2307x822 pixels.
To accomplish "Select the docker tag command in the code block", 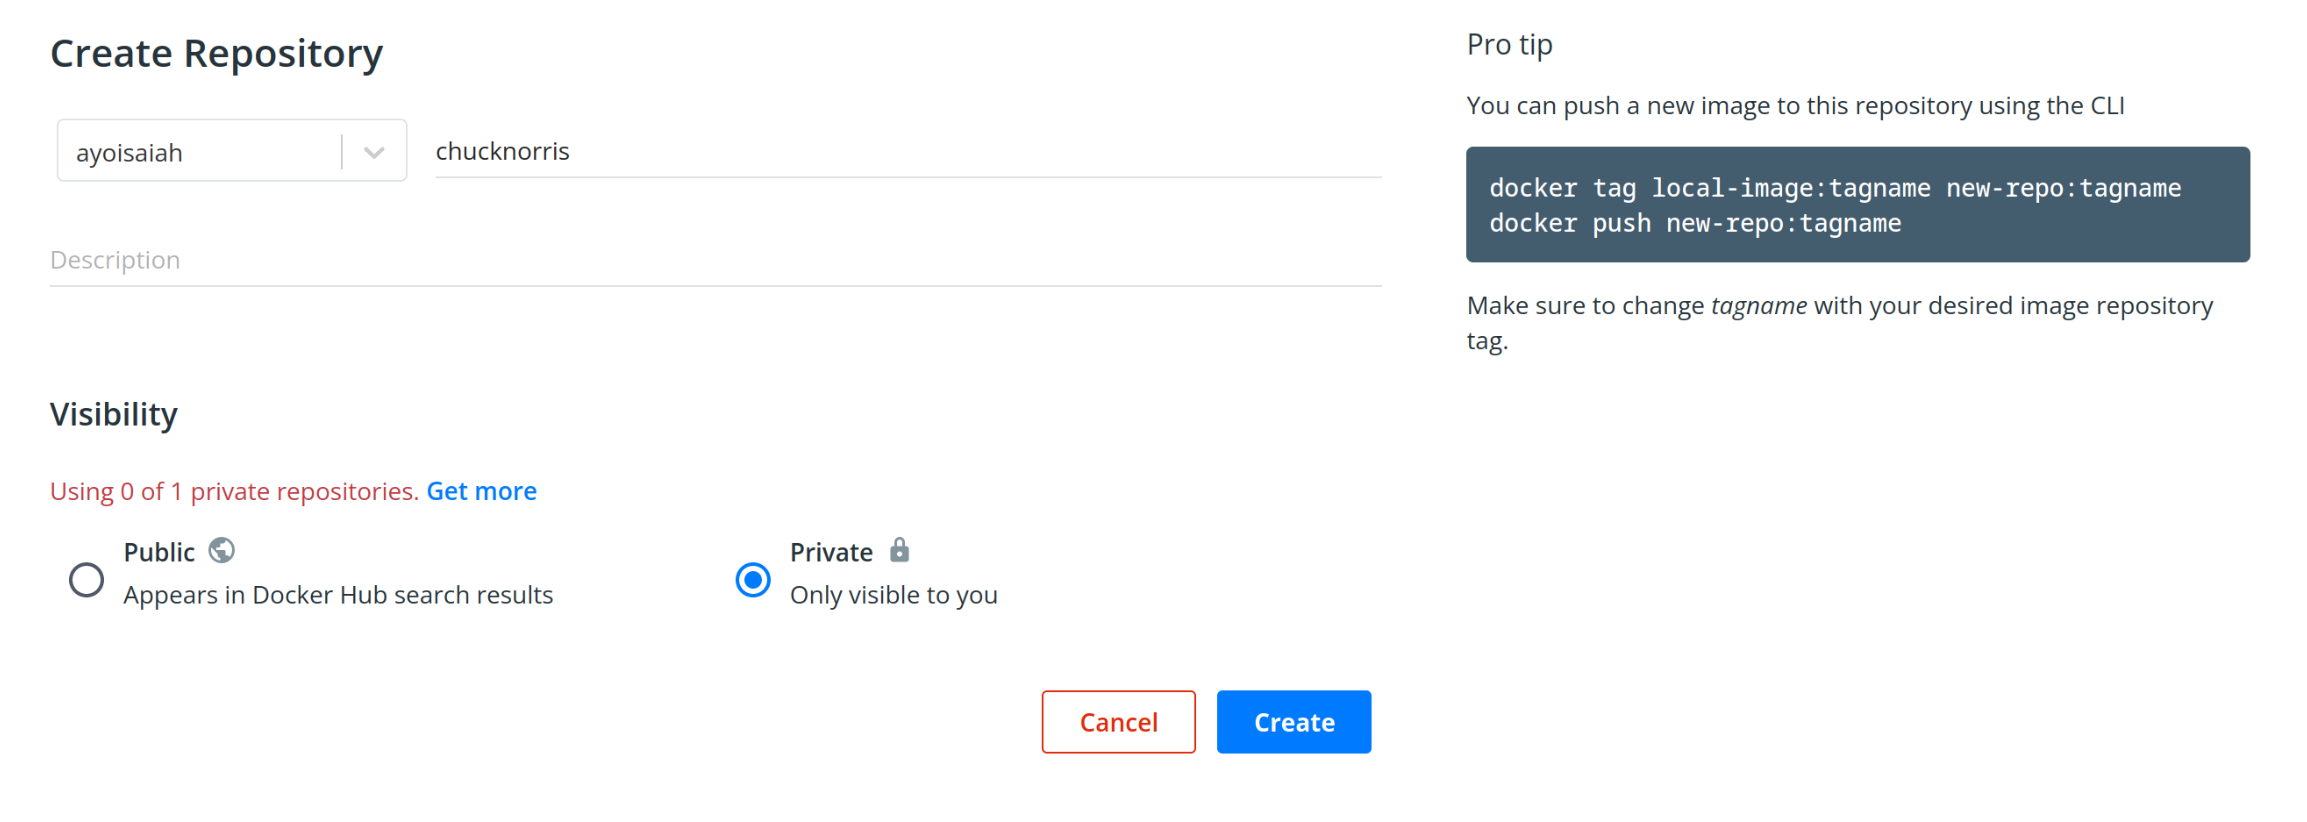I will click(x=1834, y=187).
